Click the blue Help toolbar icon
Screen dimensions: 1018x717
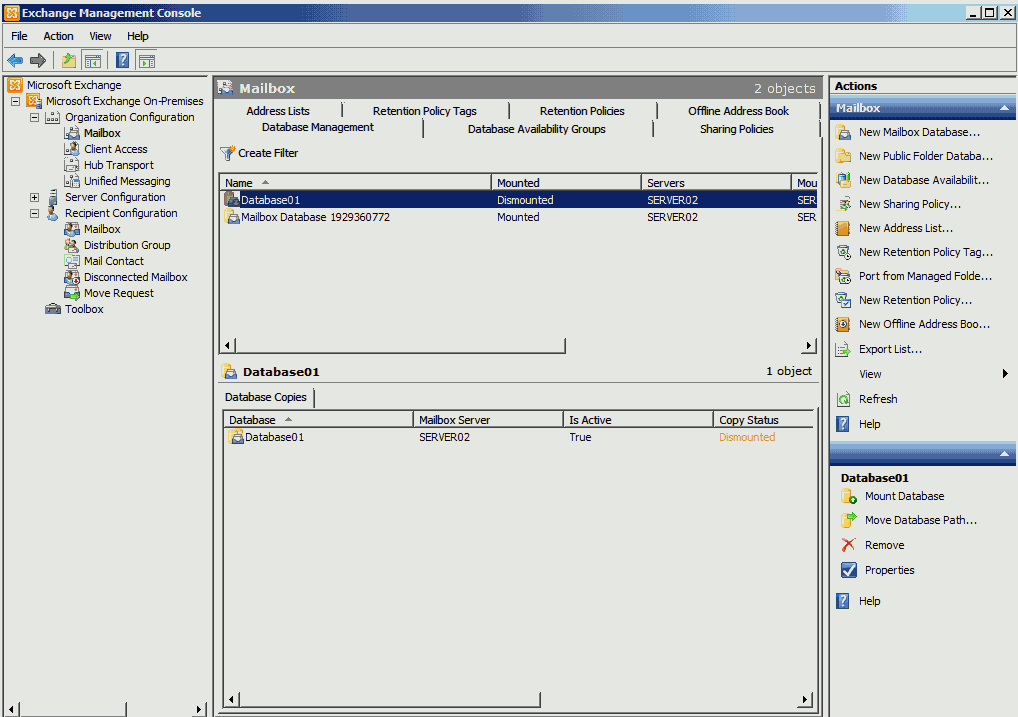(122, 60)
